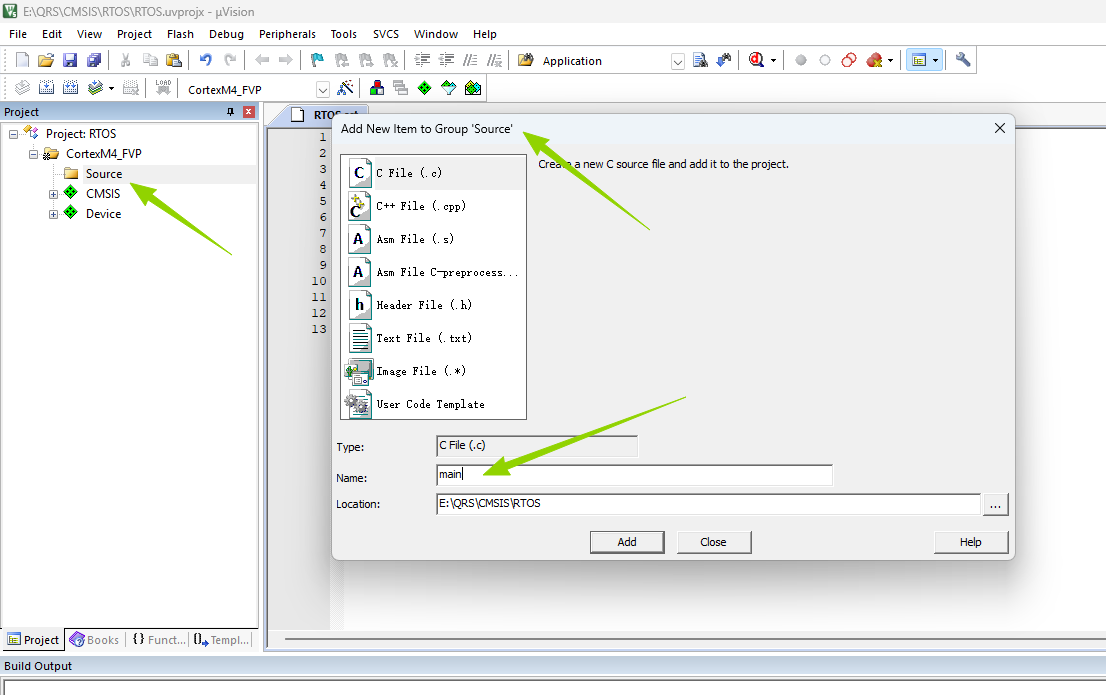Open the Application search combo box dropdown
1106x695 pixels.
point(677,61)
